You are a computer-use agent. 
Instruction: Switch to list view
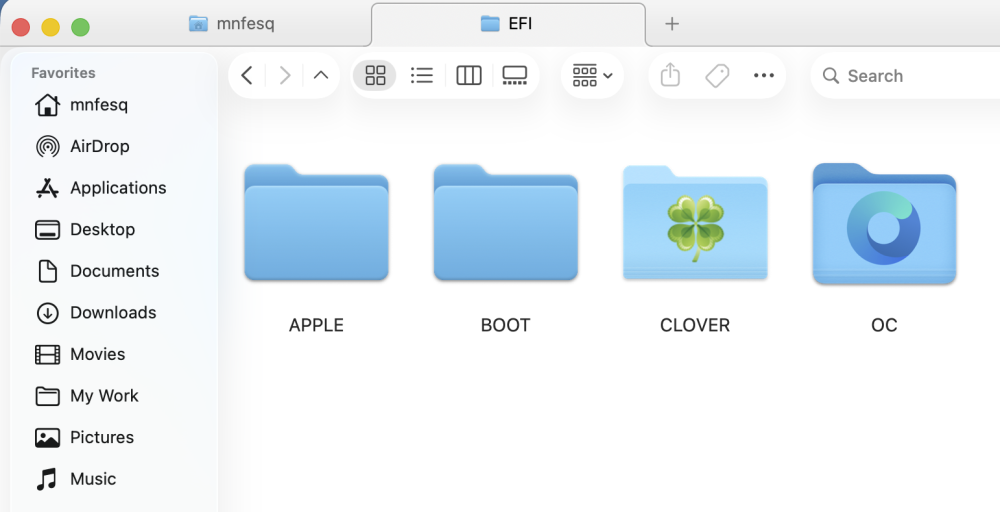click(422, 76)
